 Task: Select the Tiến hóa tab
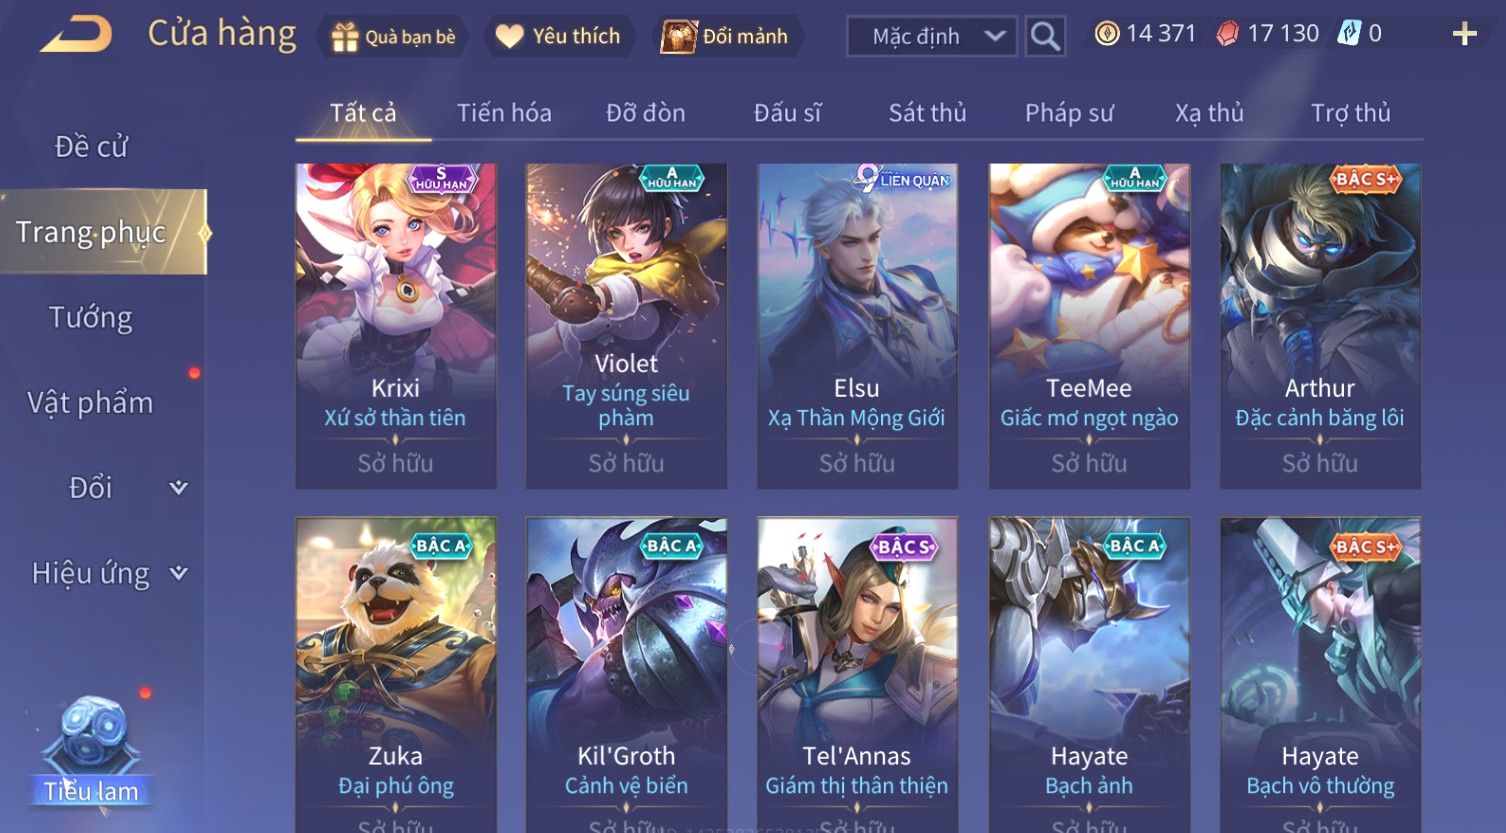coord(504,113)
